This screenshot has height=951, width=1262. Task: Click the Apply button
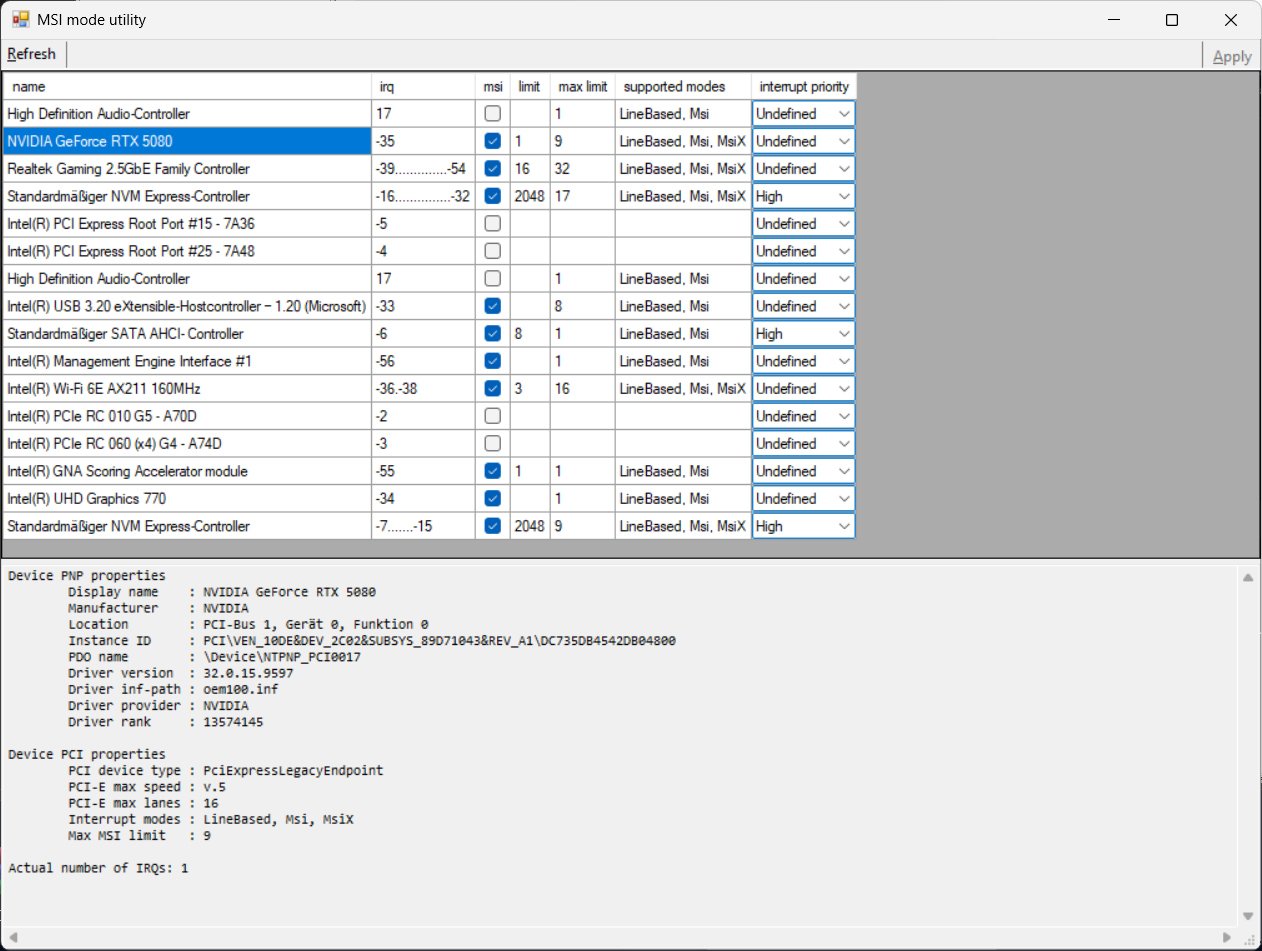(1232, 56)
